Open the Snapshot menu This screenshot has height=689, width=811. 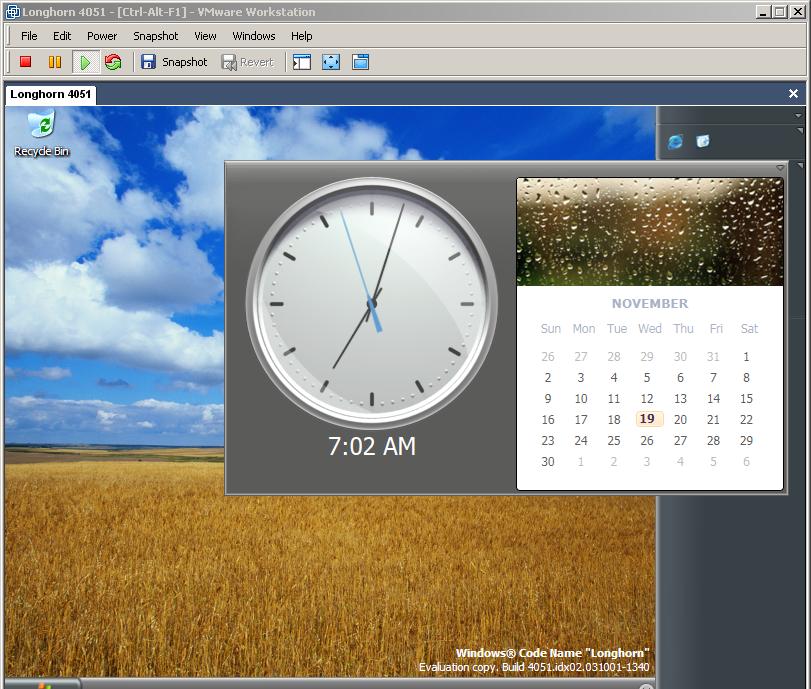[156, 36]
